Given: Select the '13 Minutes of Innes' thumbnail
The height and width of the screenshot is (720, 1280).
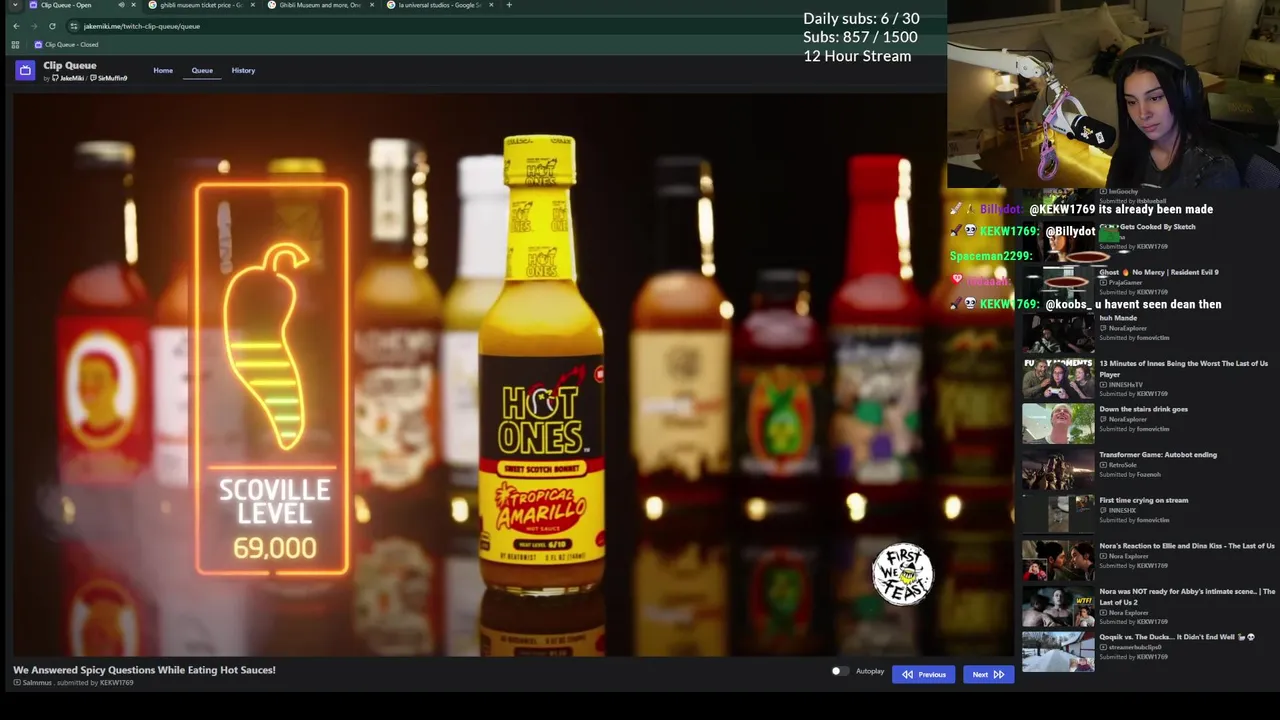Looking at the screenshot, I should coord(1058,378).
